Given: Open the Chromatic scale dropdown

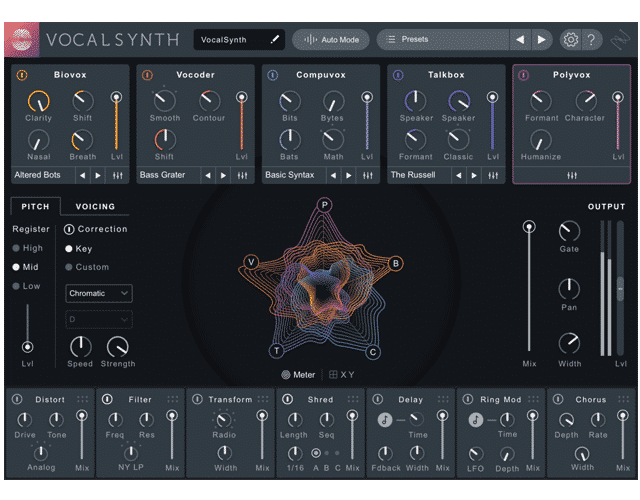Looking at the screenshot, I should click(99, 293).
